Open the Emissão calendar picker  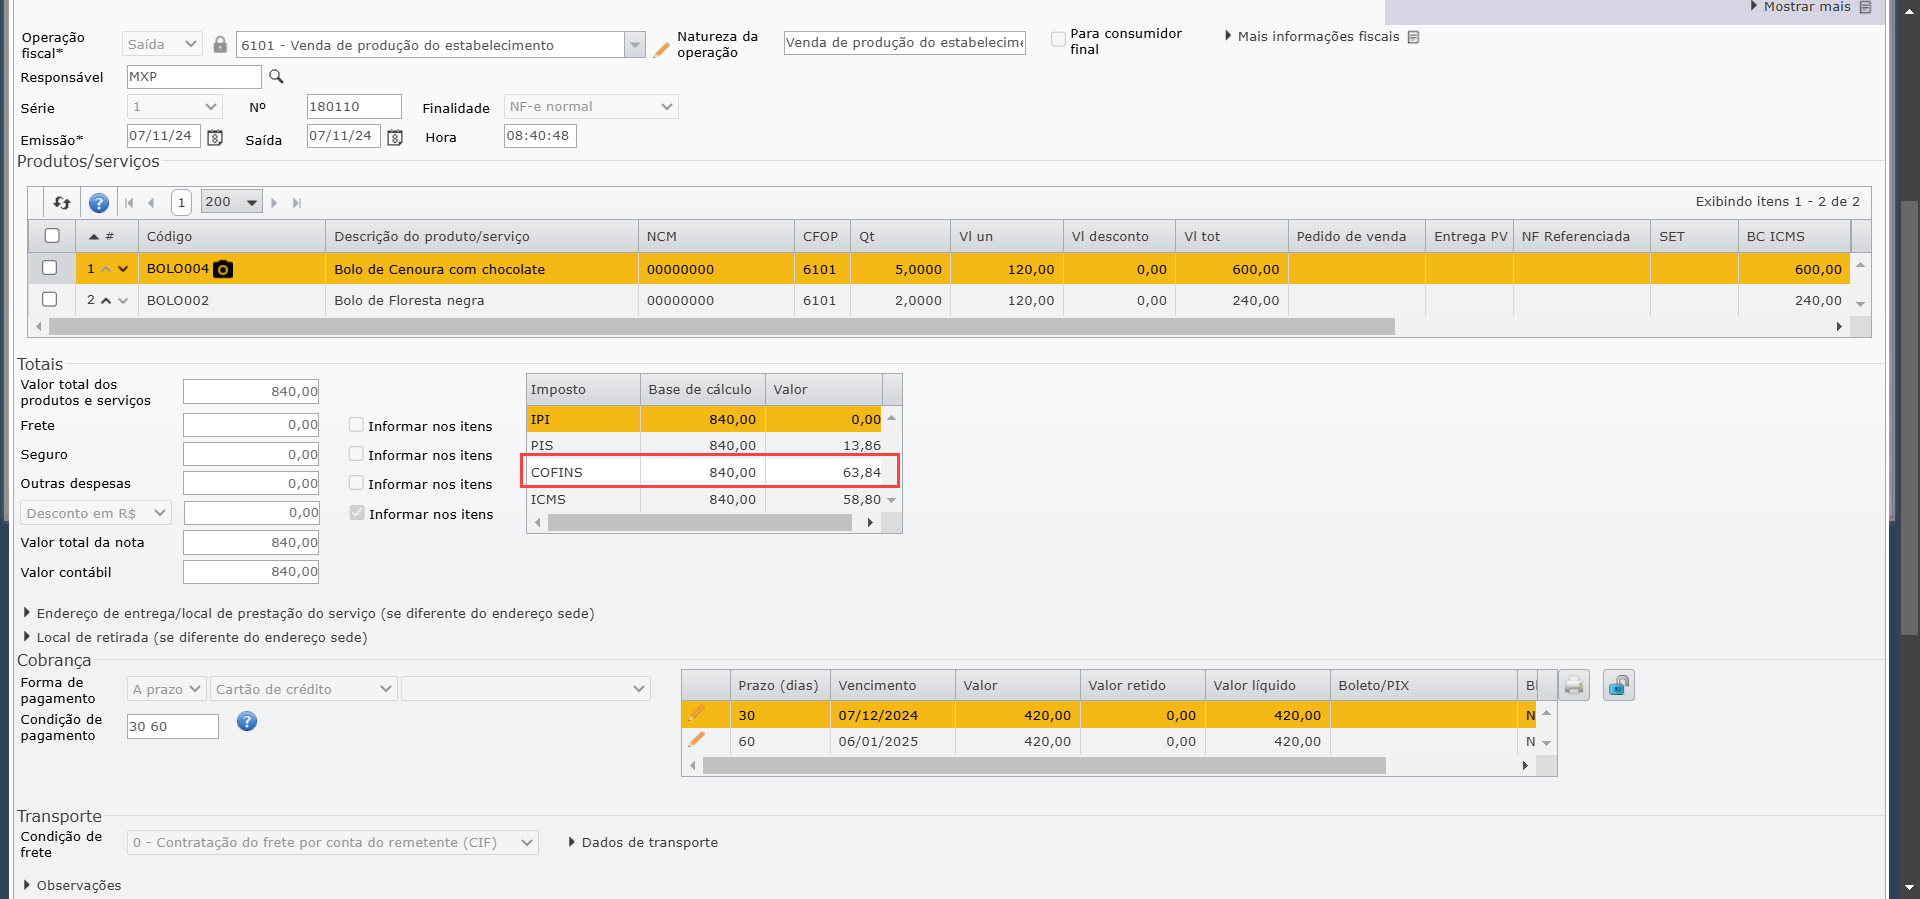click(215, 138)
